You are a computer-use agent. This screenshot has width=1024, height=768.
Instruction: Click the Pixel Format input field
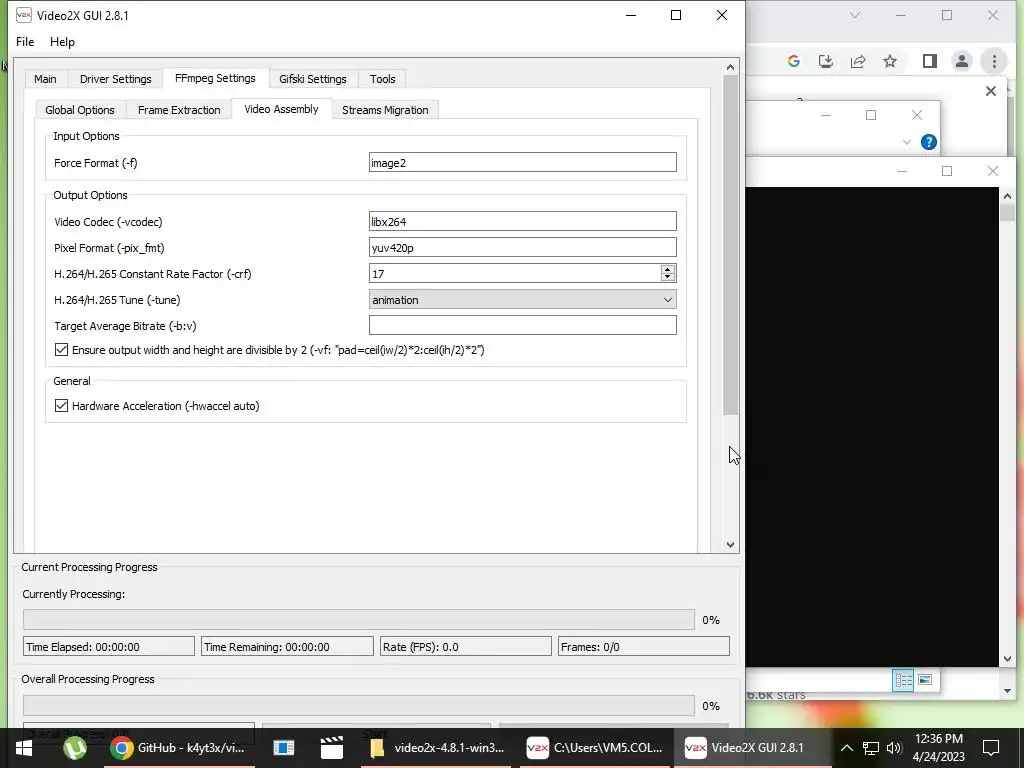click(x=522, y=248)
